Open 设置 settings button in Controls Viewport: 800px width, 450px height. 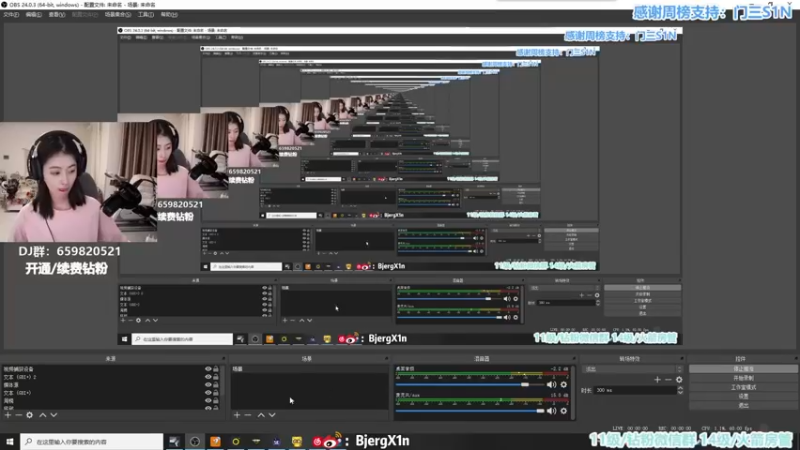[x=743, y=396]
